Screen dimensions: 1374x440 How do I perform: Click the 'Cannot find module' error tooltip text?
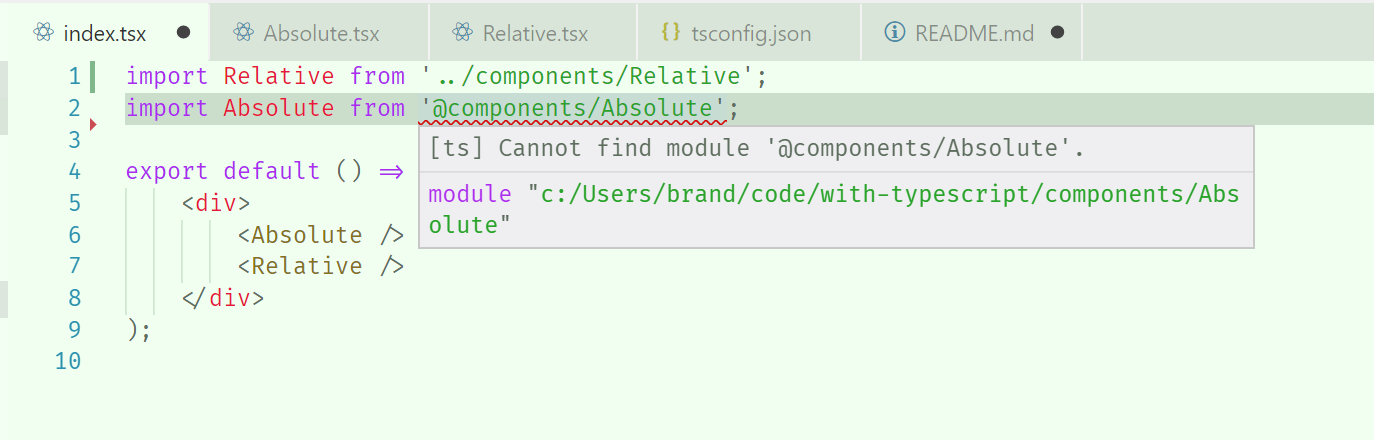(757, 149)
